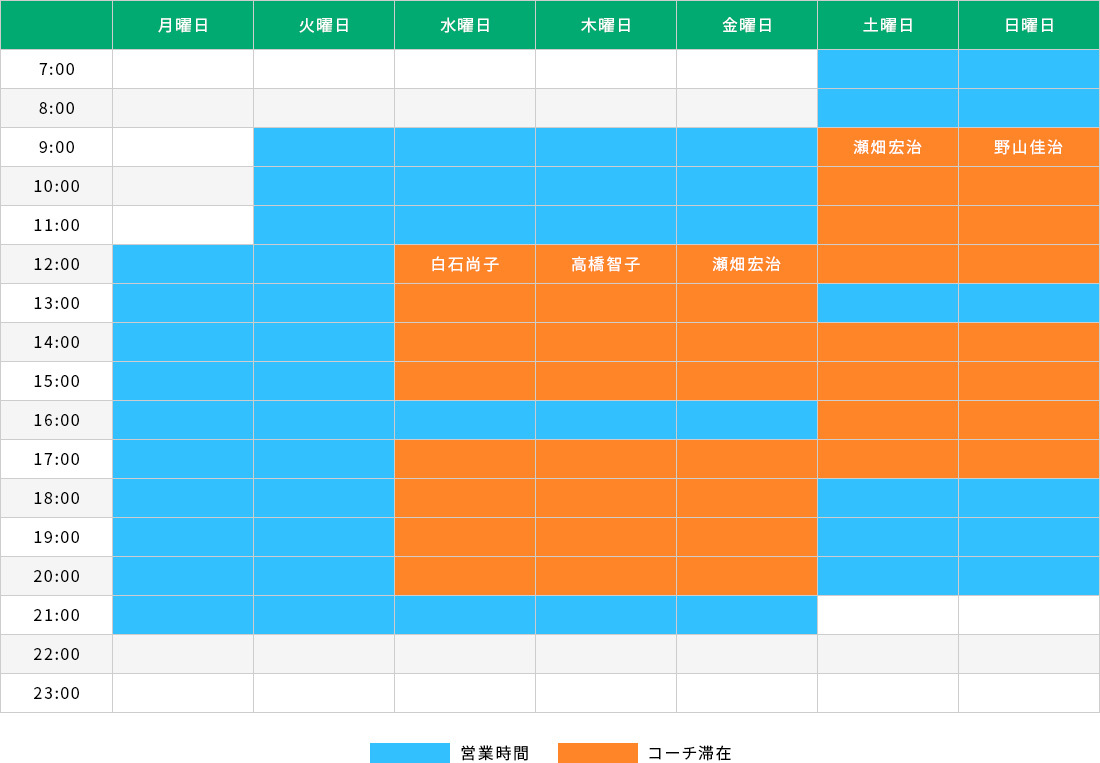Viewport: 1100px width, 763px height.
Task: Select coach 野山佳治 on Sunday
Action: tap(1029, 148)
